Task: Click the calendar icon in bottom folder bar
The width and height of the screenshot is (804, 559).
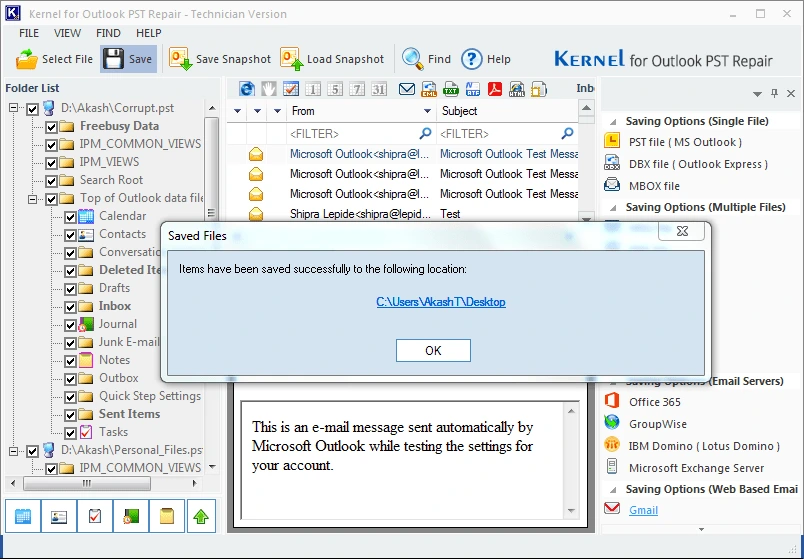Action: (23, 516)
